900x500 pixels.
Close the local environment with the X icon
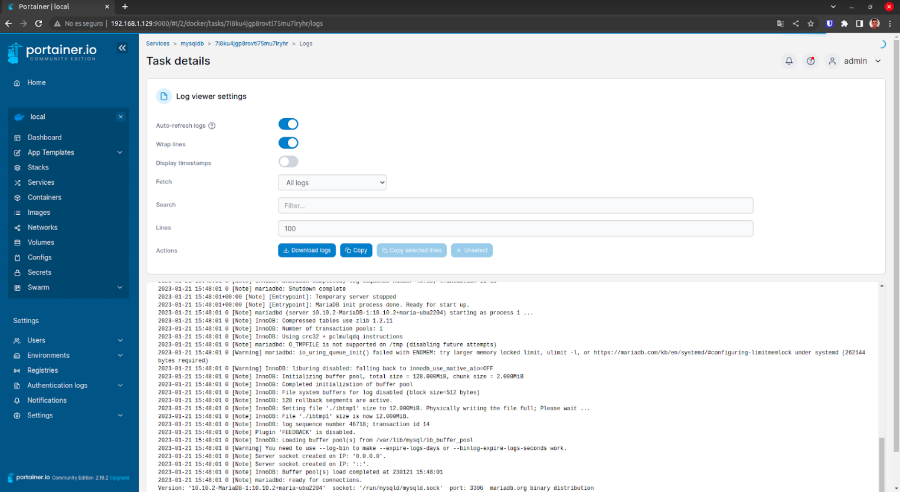pyautogui.click(x=120, y=117)
